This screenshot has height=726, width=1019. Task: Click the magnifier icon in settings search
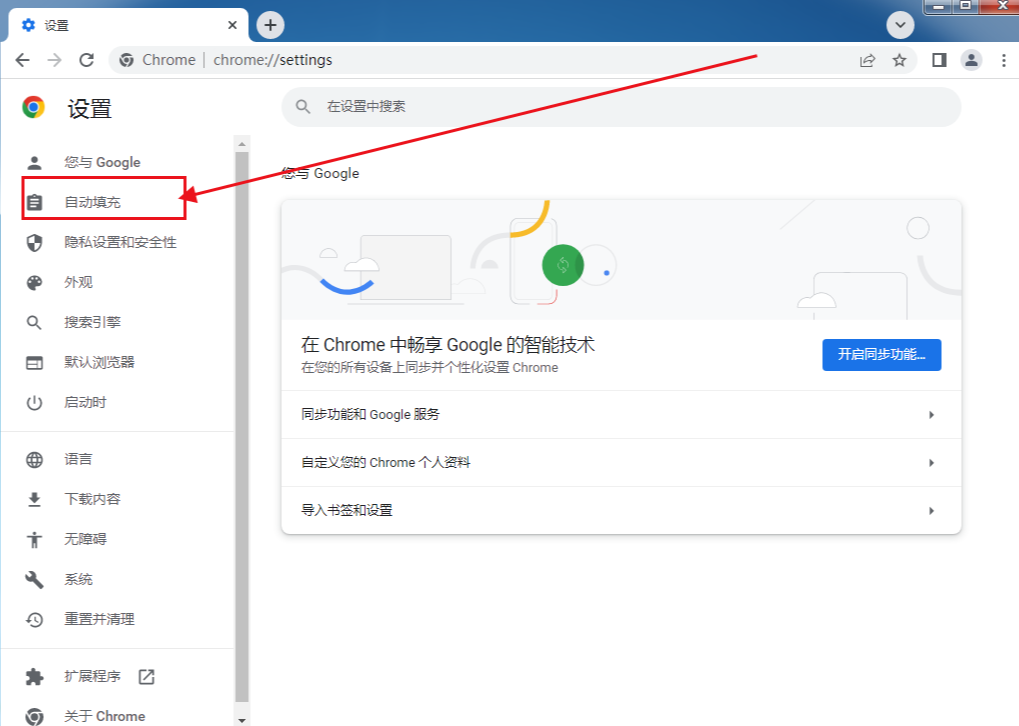click(x=303, y=107)
